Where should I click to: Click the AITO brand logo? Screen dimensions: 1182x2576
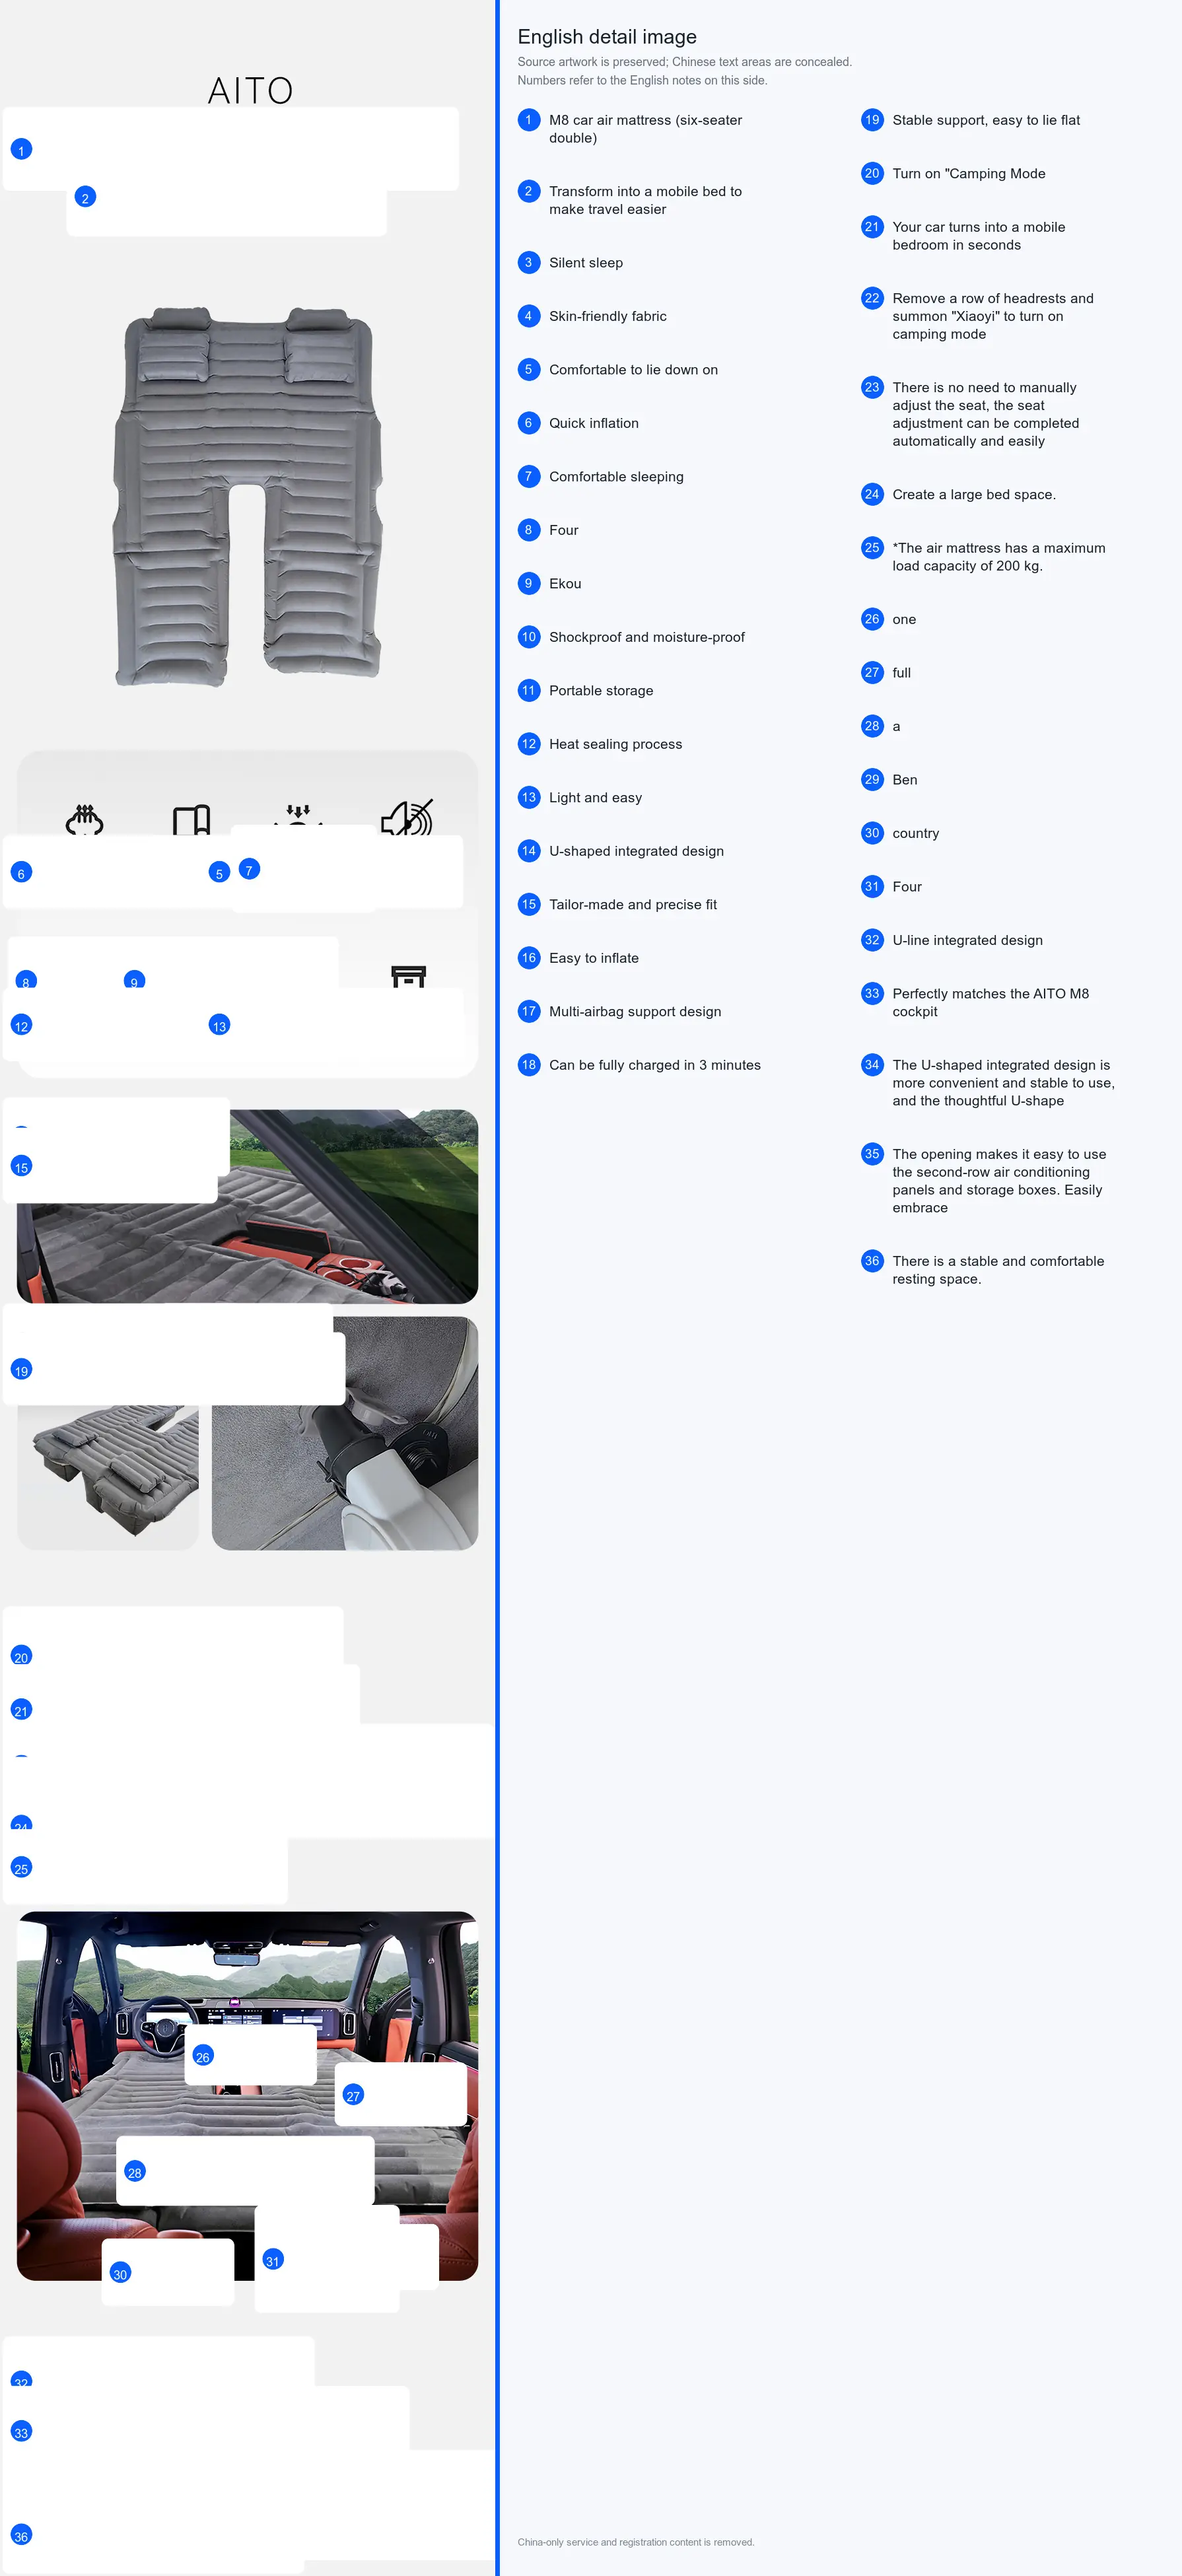[x=250, y=91]
